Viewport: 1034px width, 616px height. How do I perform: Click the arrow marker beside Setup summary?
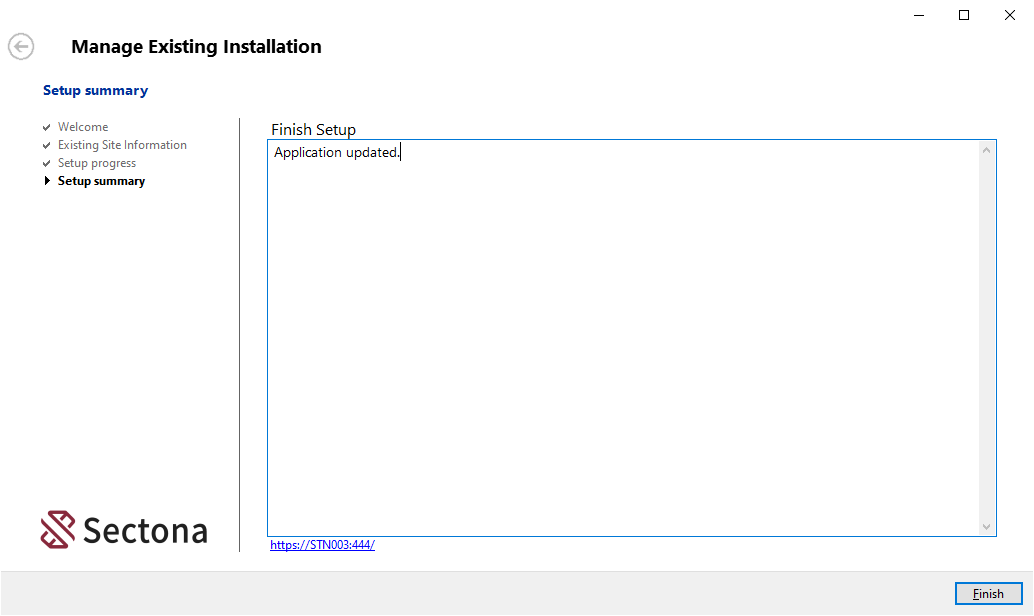[47, 181]
